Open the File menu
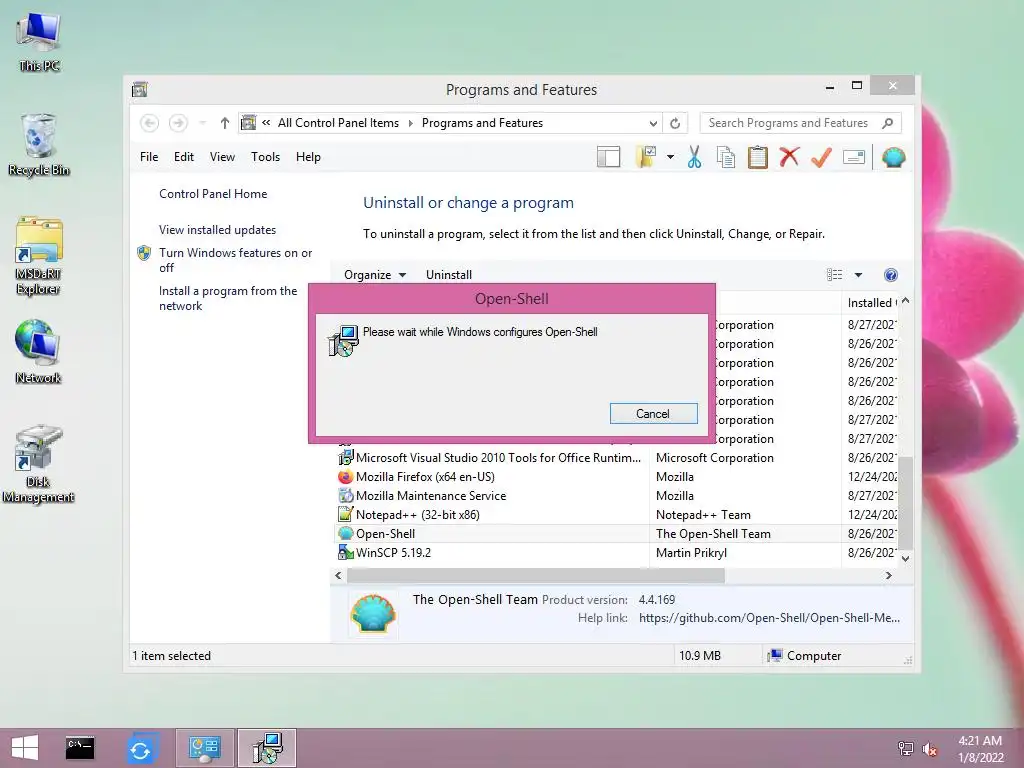The image size is (1024, 768). coord(149,157)
